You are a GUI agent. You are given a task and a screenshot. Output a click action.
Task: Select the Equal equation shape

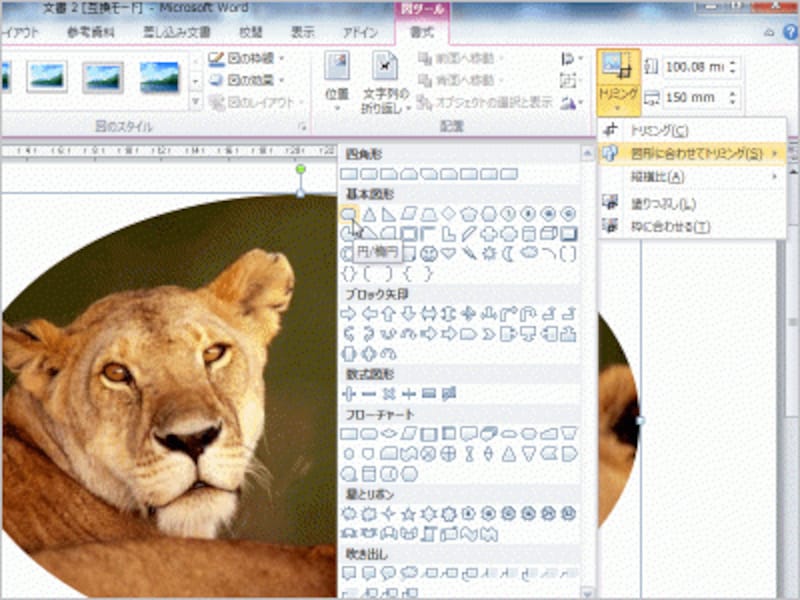click(429, 394)
